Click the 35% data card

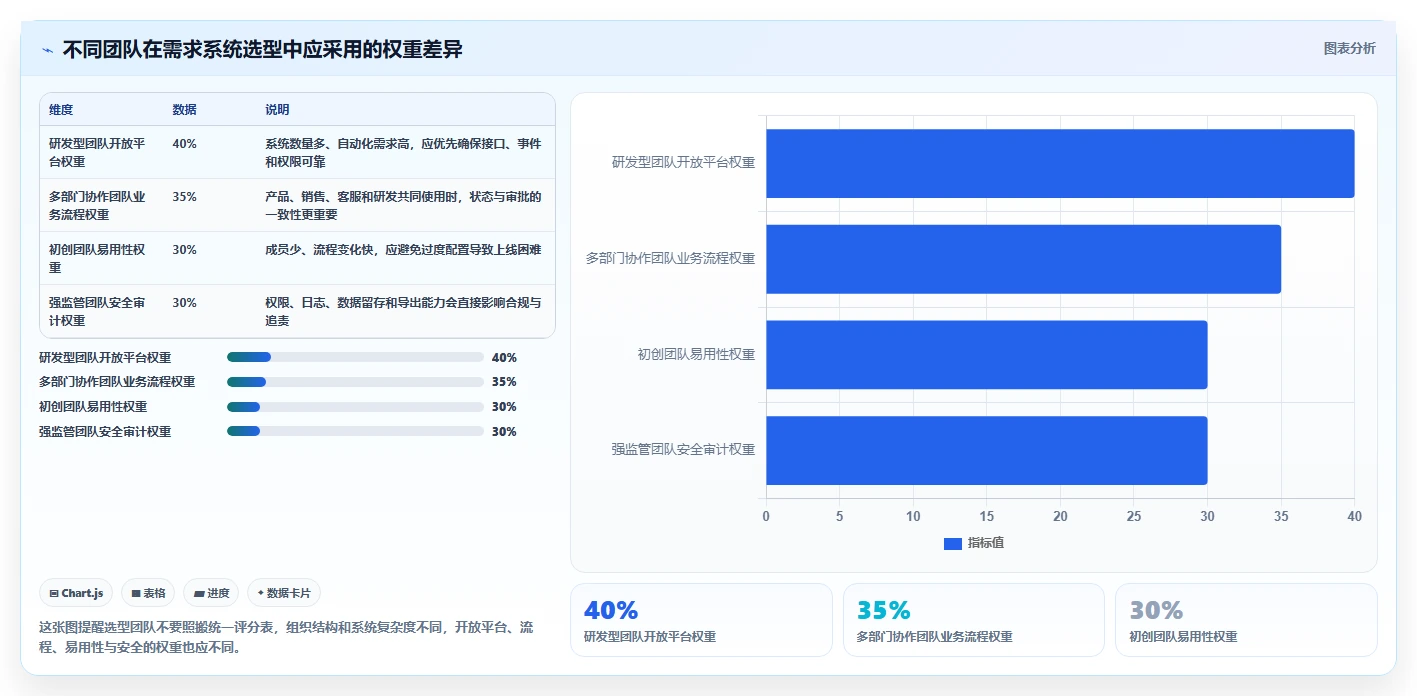click(974, 620)
